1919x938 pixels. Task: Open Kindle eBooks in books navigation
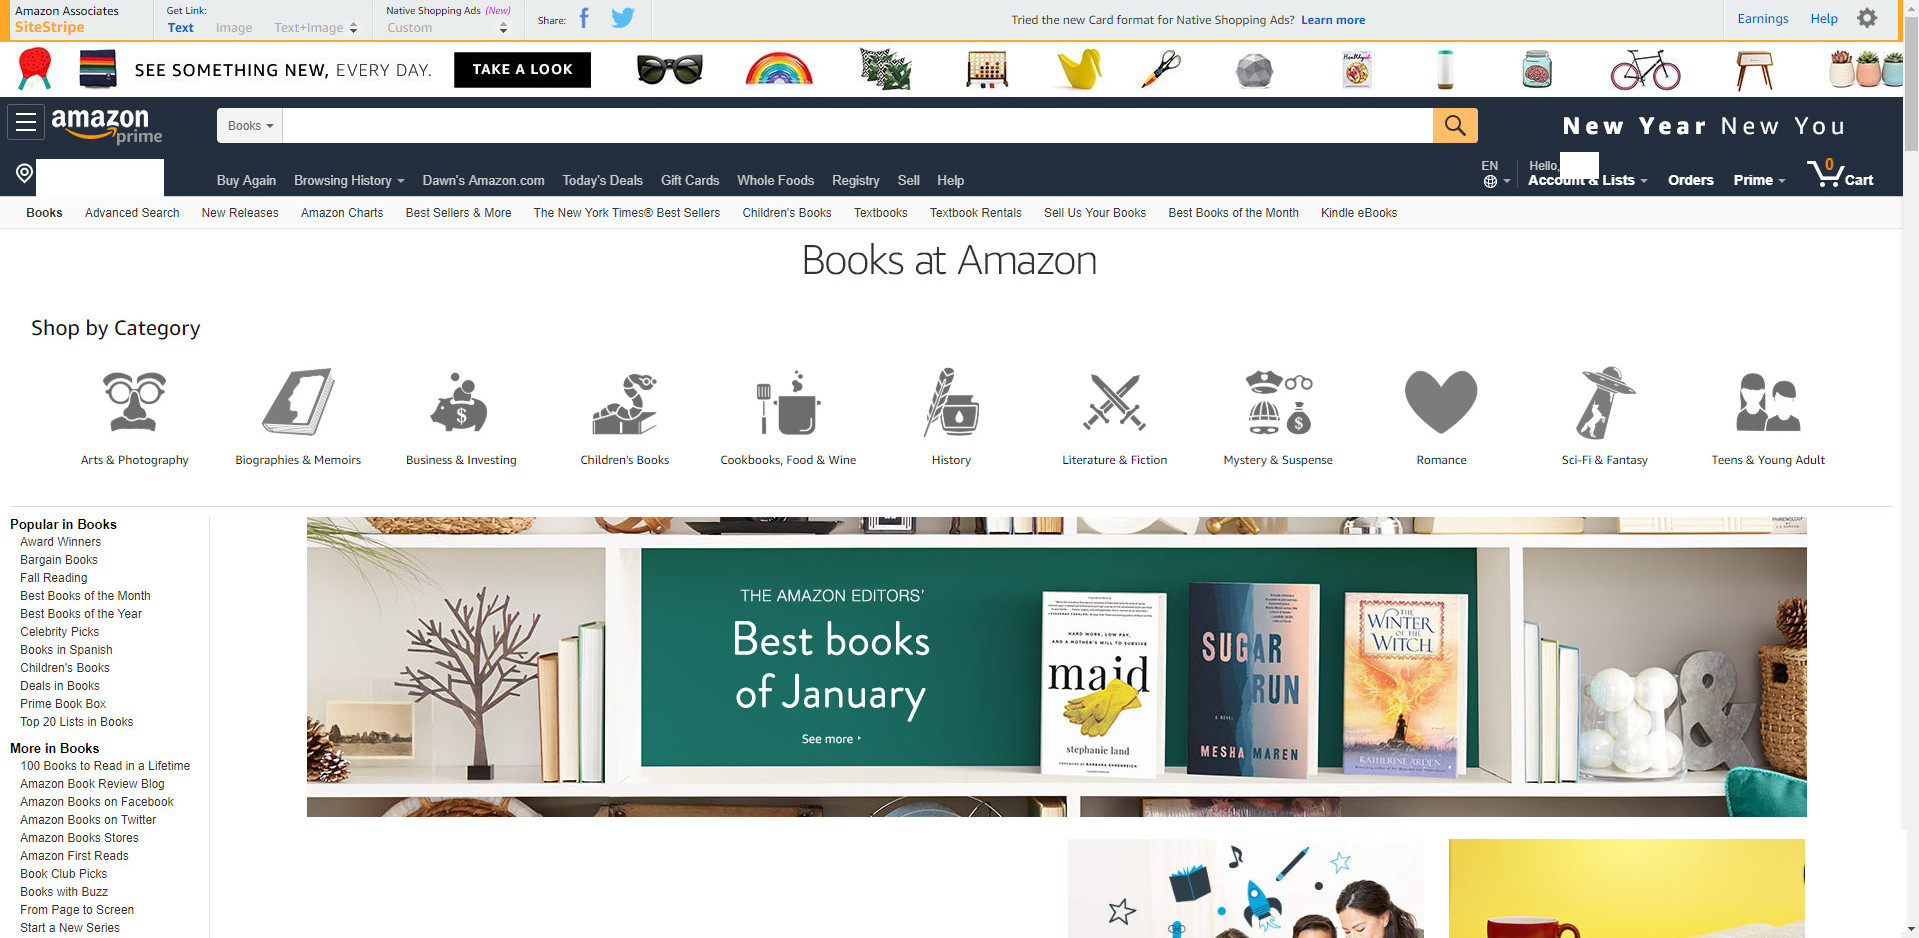point(1358,213)
